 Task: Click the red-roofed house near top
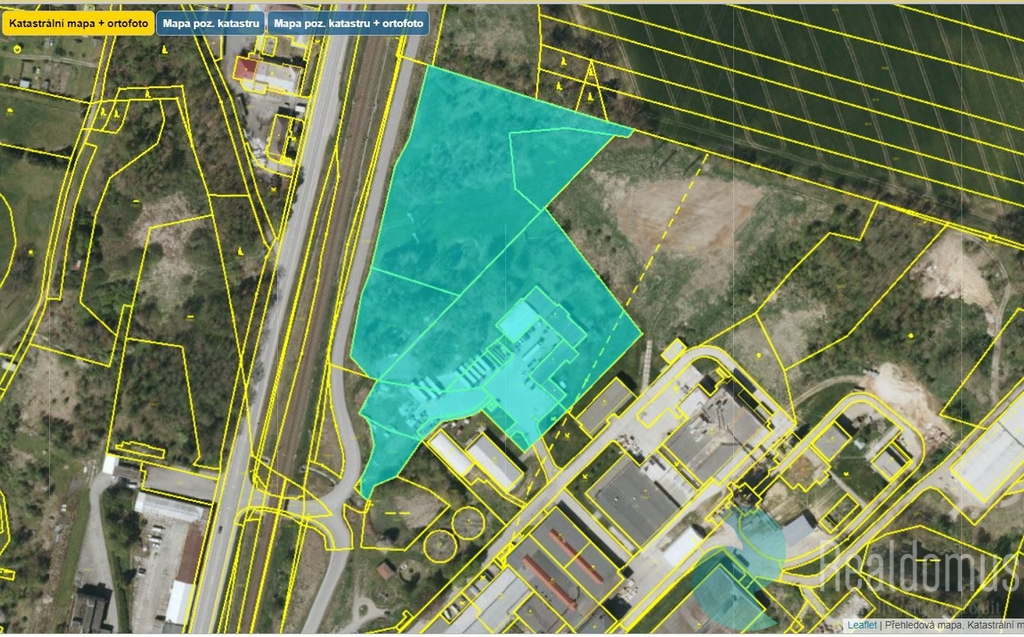pyautogui.click(x=246, y=69)
